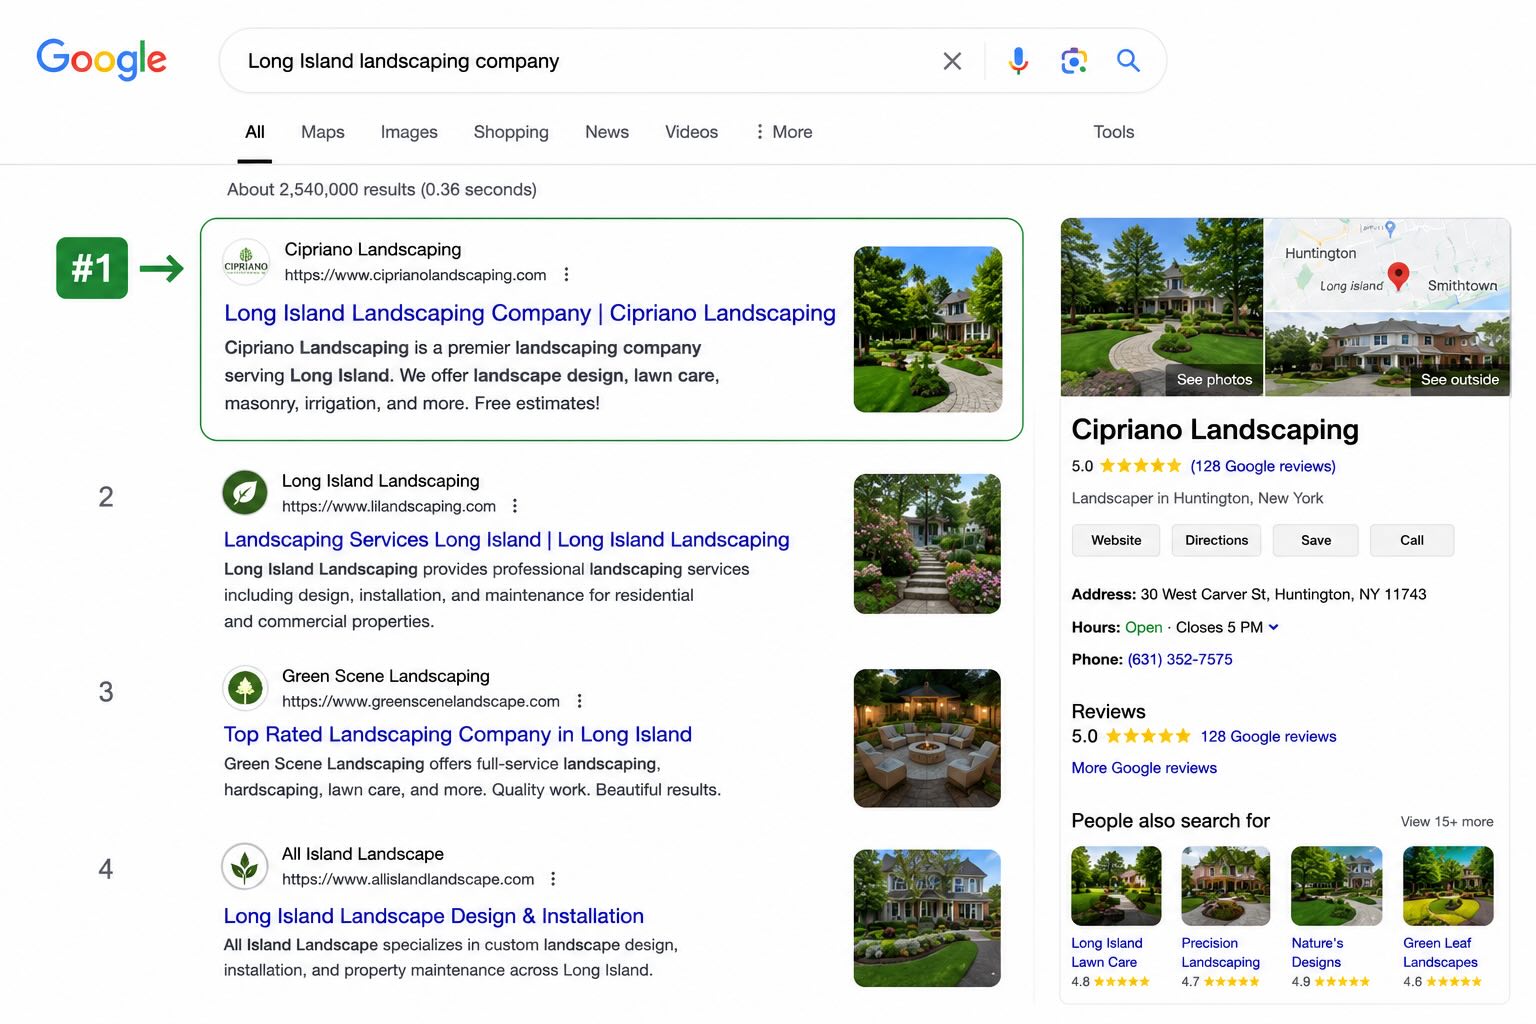Click the Save button in the business panel
This screenshot has height=1024, width=1536.
click(x=1316, y=540)
